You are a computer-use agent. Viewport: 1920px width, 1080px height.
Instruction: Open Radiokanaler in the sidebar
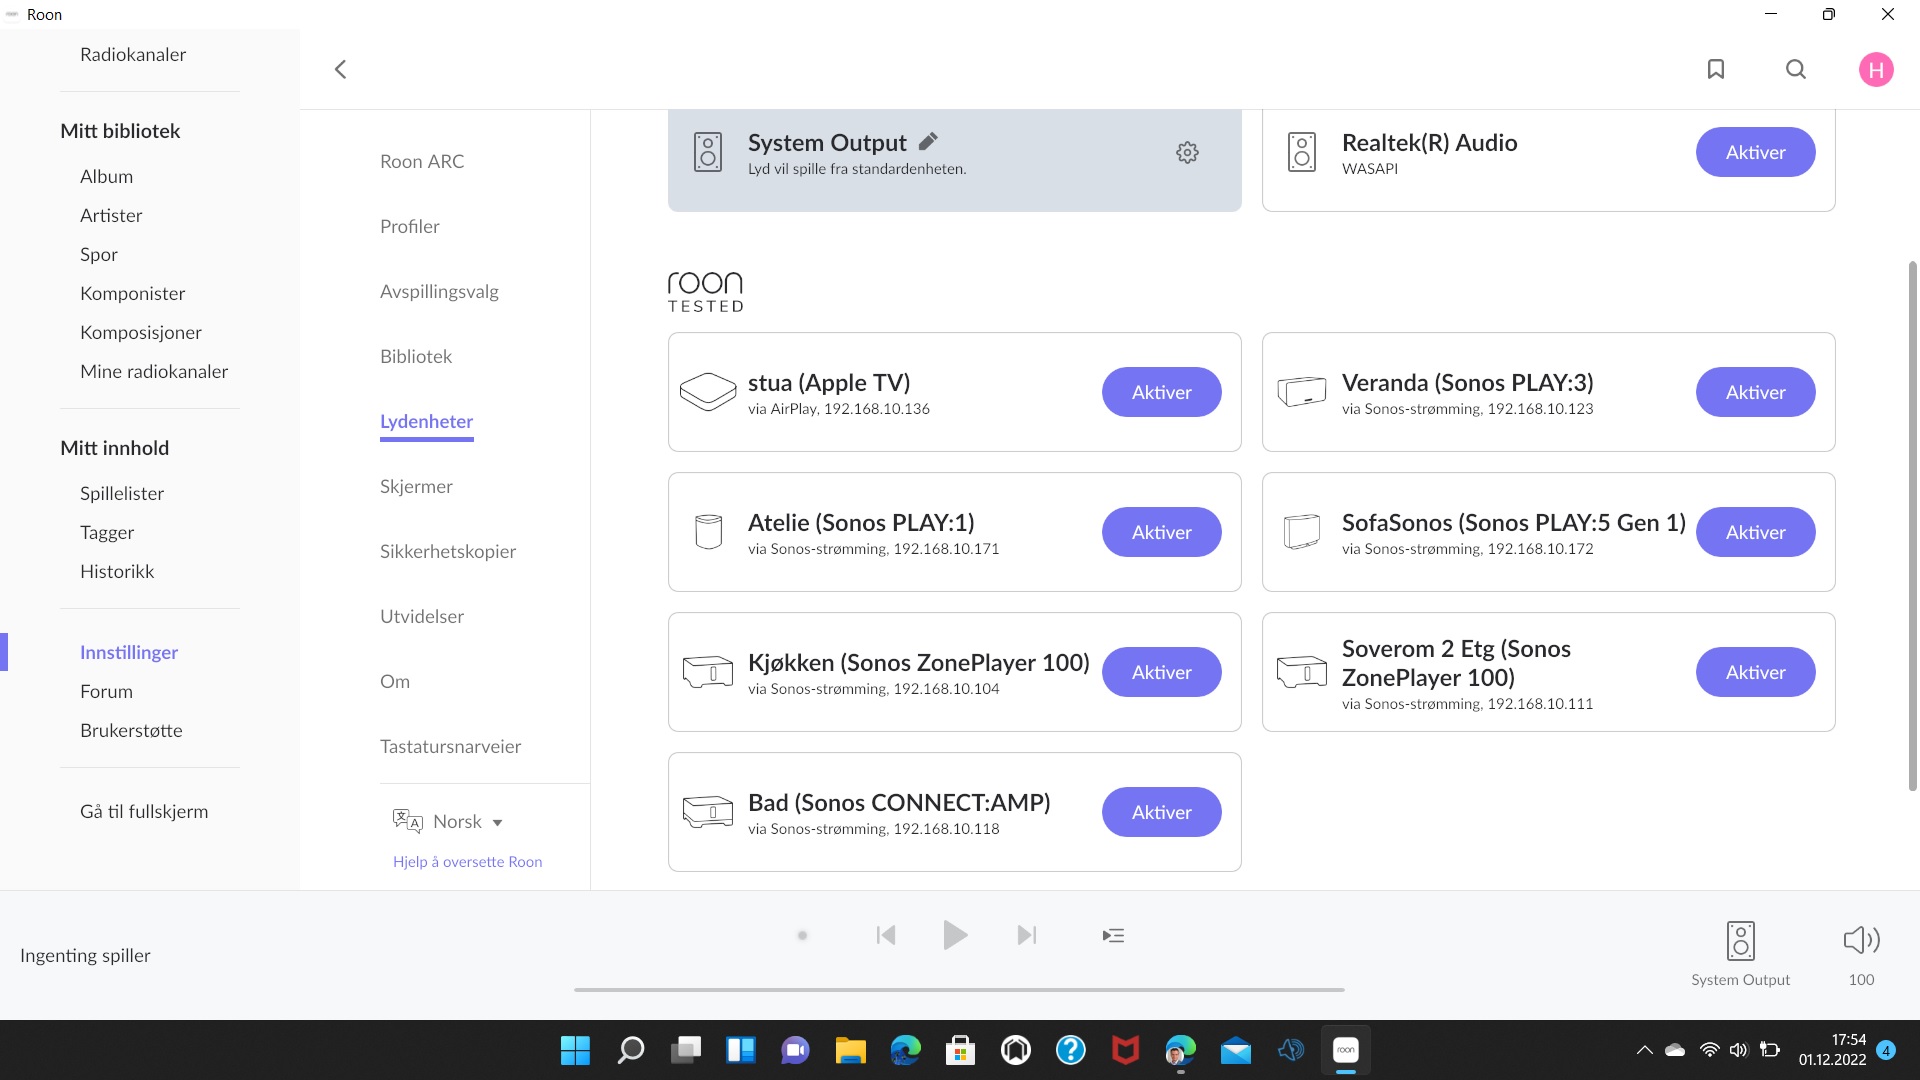(x=133, y=54)
